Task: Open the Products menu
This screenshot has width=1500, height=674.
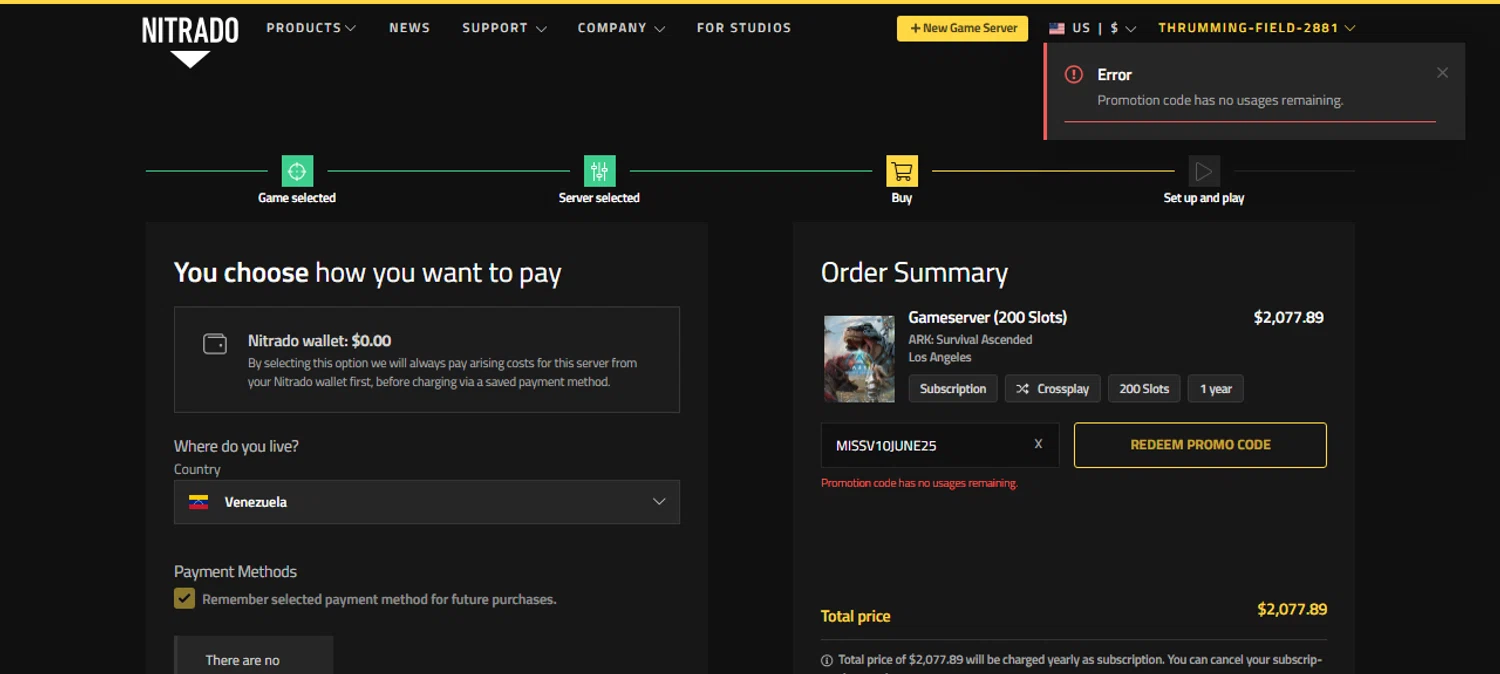Action: (x=311, y=28)
